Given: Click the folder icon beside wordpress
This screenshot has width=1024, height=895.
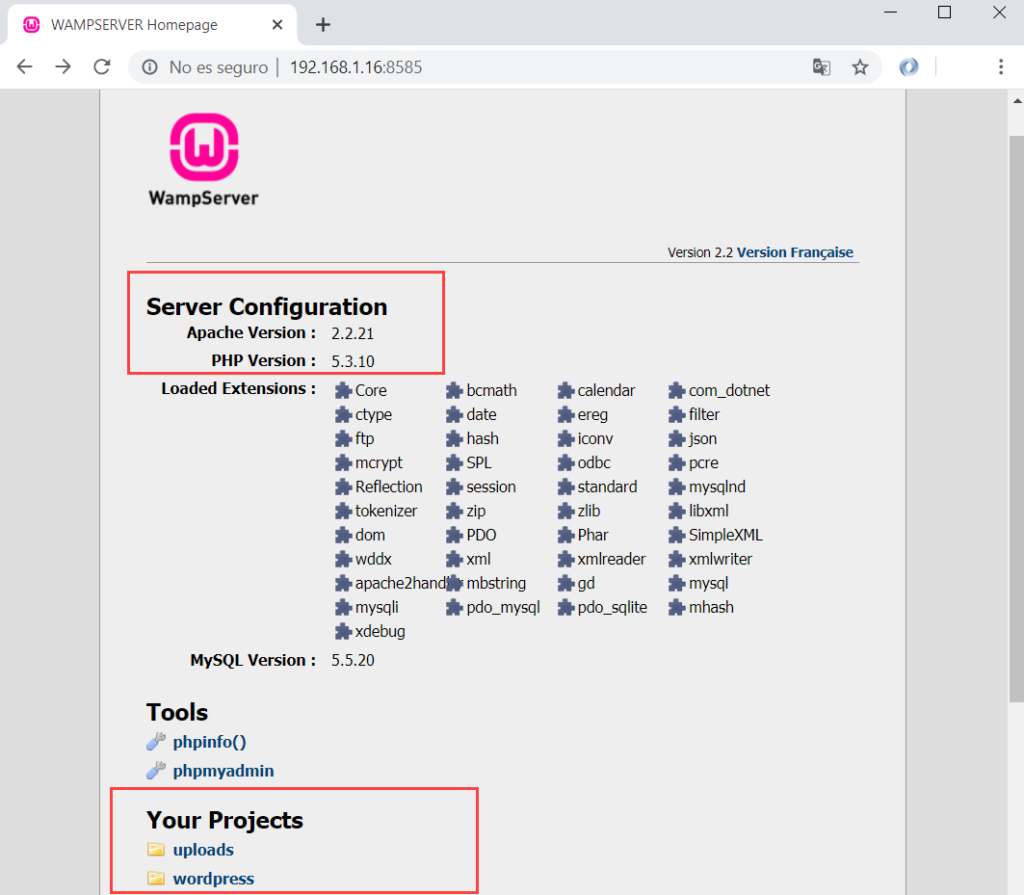Looking at the screenshot, I should (x=156, y=878).
